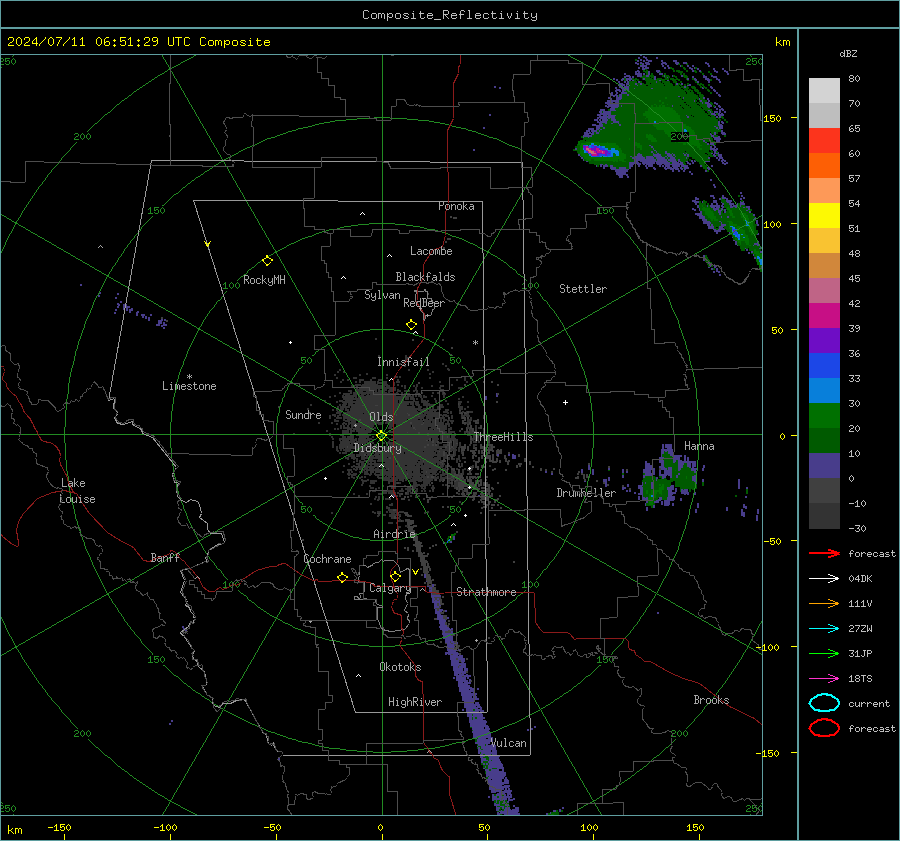The image size is (900, 841).
Task: Click the cyan 27ZW arrow icon
Action: coord(824,629)
